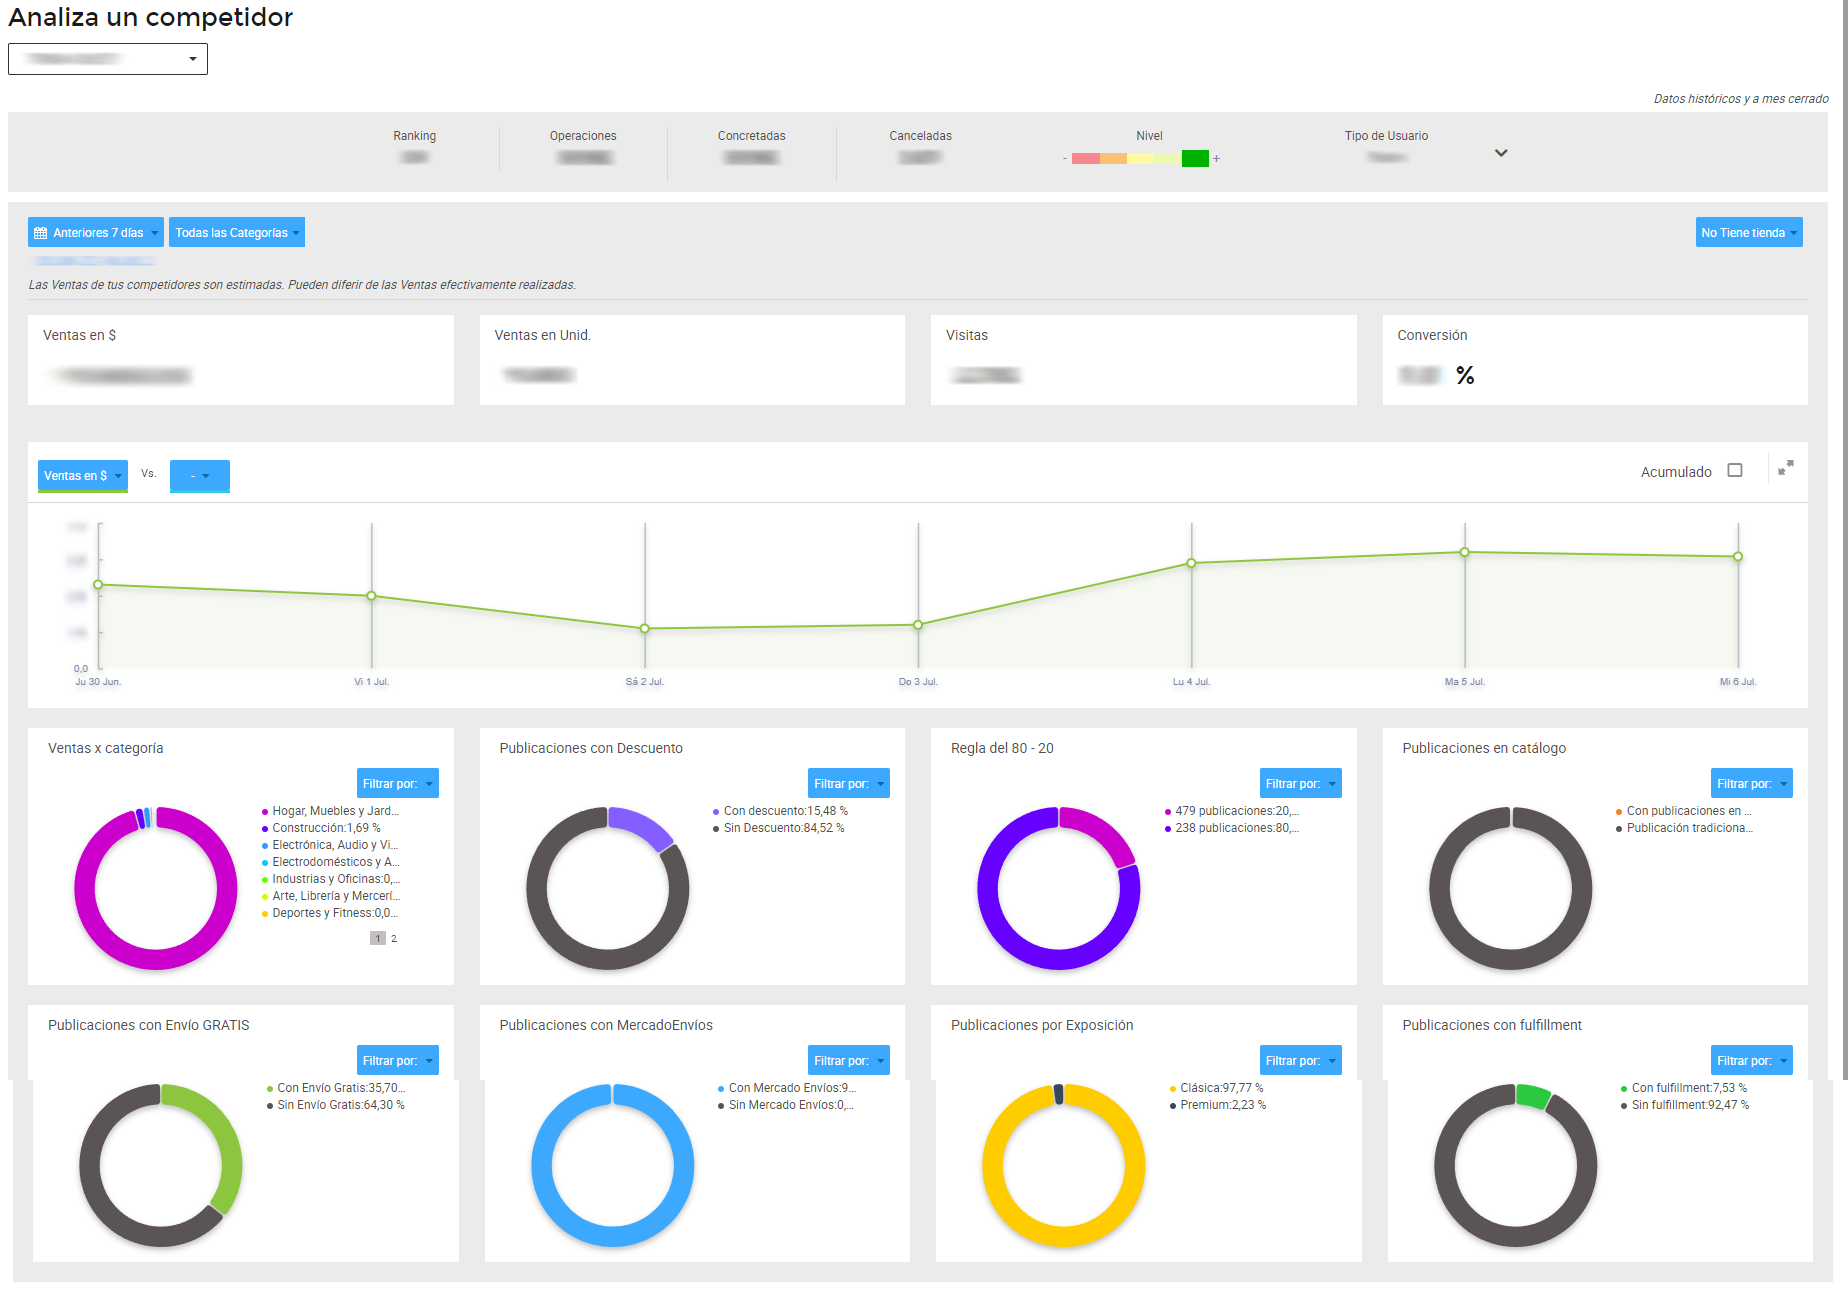The width and height of the screenshot is (1848, 1301).
Task: Open Filtrar por in Ventas x categoría
Action: (398, 783)
